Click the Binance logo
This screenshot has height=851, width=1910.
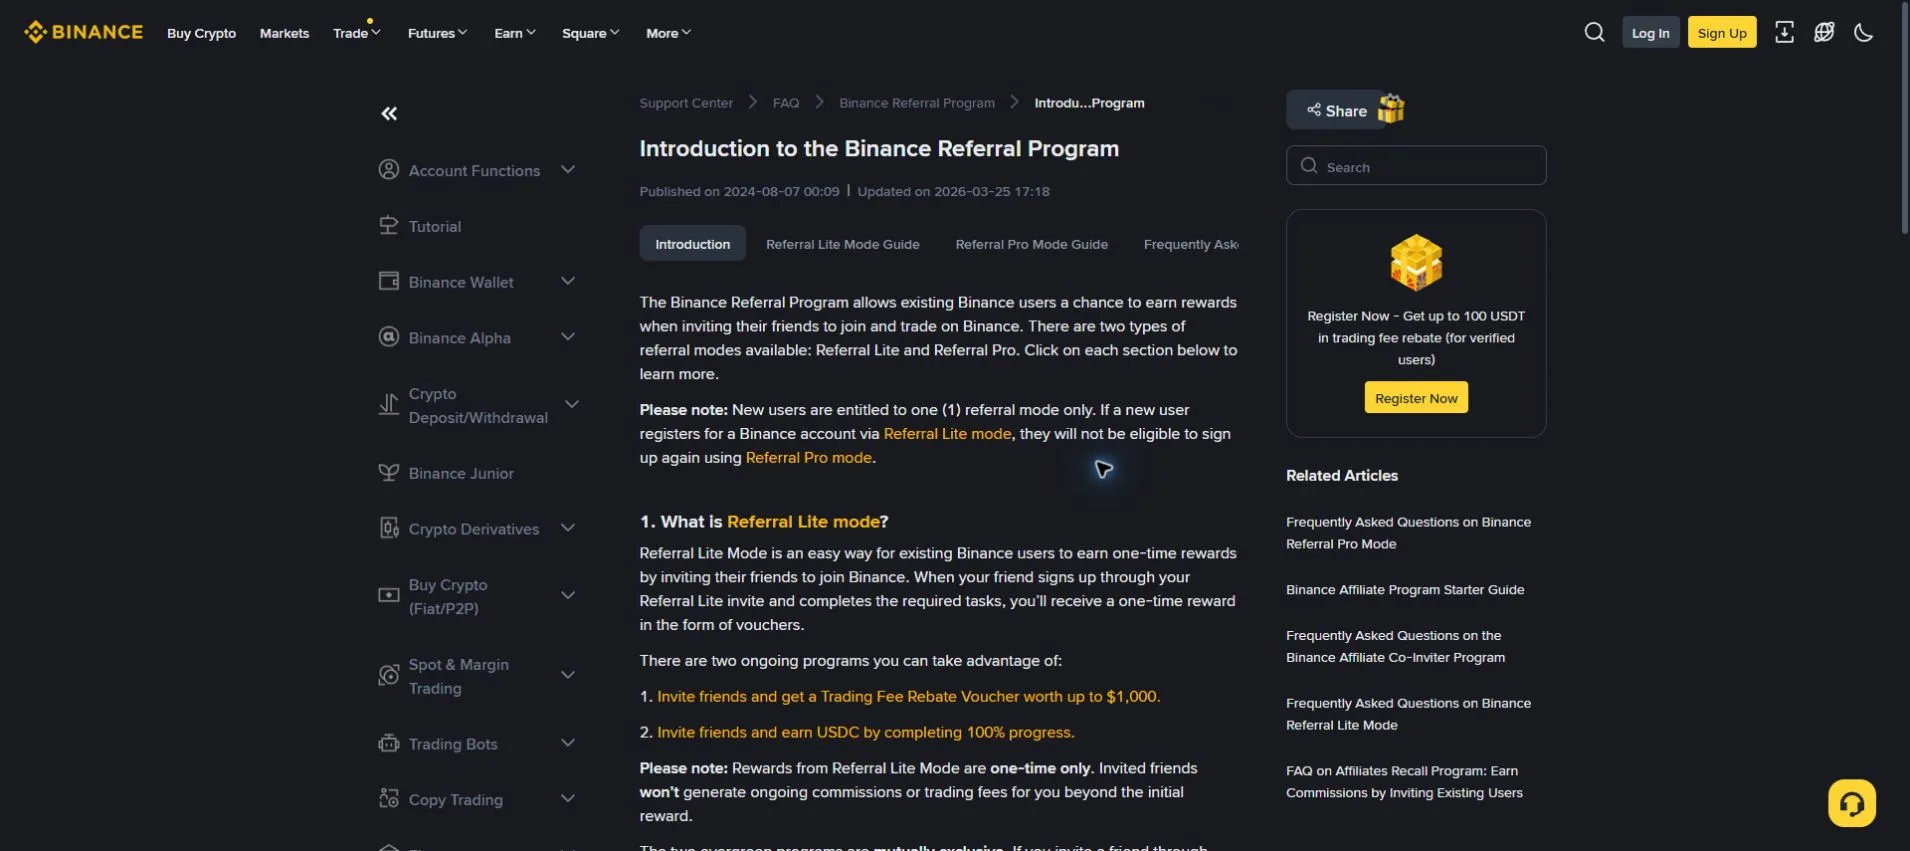point(84,32)
